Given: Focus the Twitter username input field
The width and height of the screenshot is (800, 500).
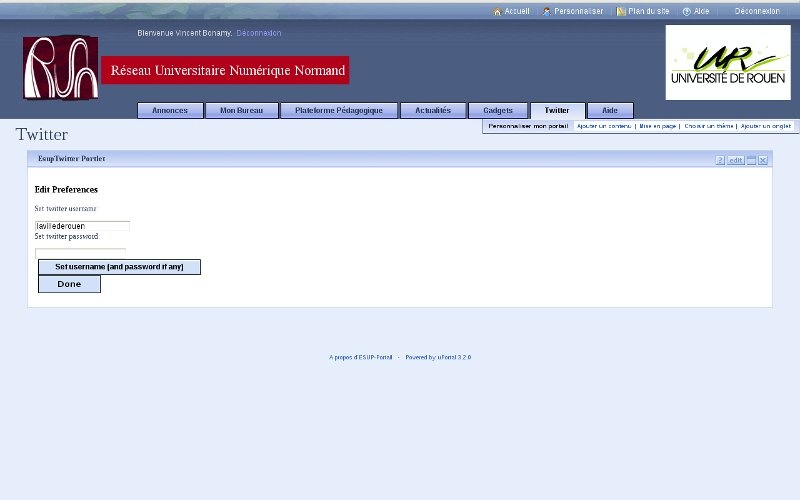Looking at the screenshot, I should (x=82, y=226).
